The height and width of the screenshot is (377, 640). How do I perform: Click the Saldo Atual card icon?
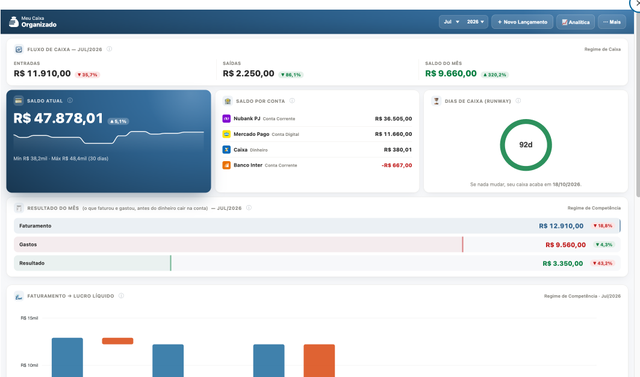pyautogui.click(x=18, y=100)
